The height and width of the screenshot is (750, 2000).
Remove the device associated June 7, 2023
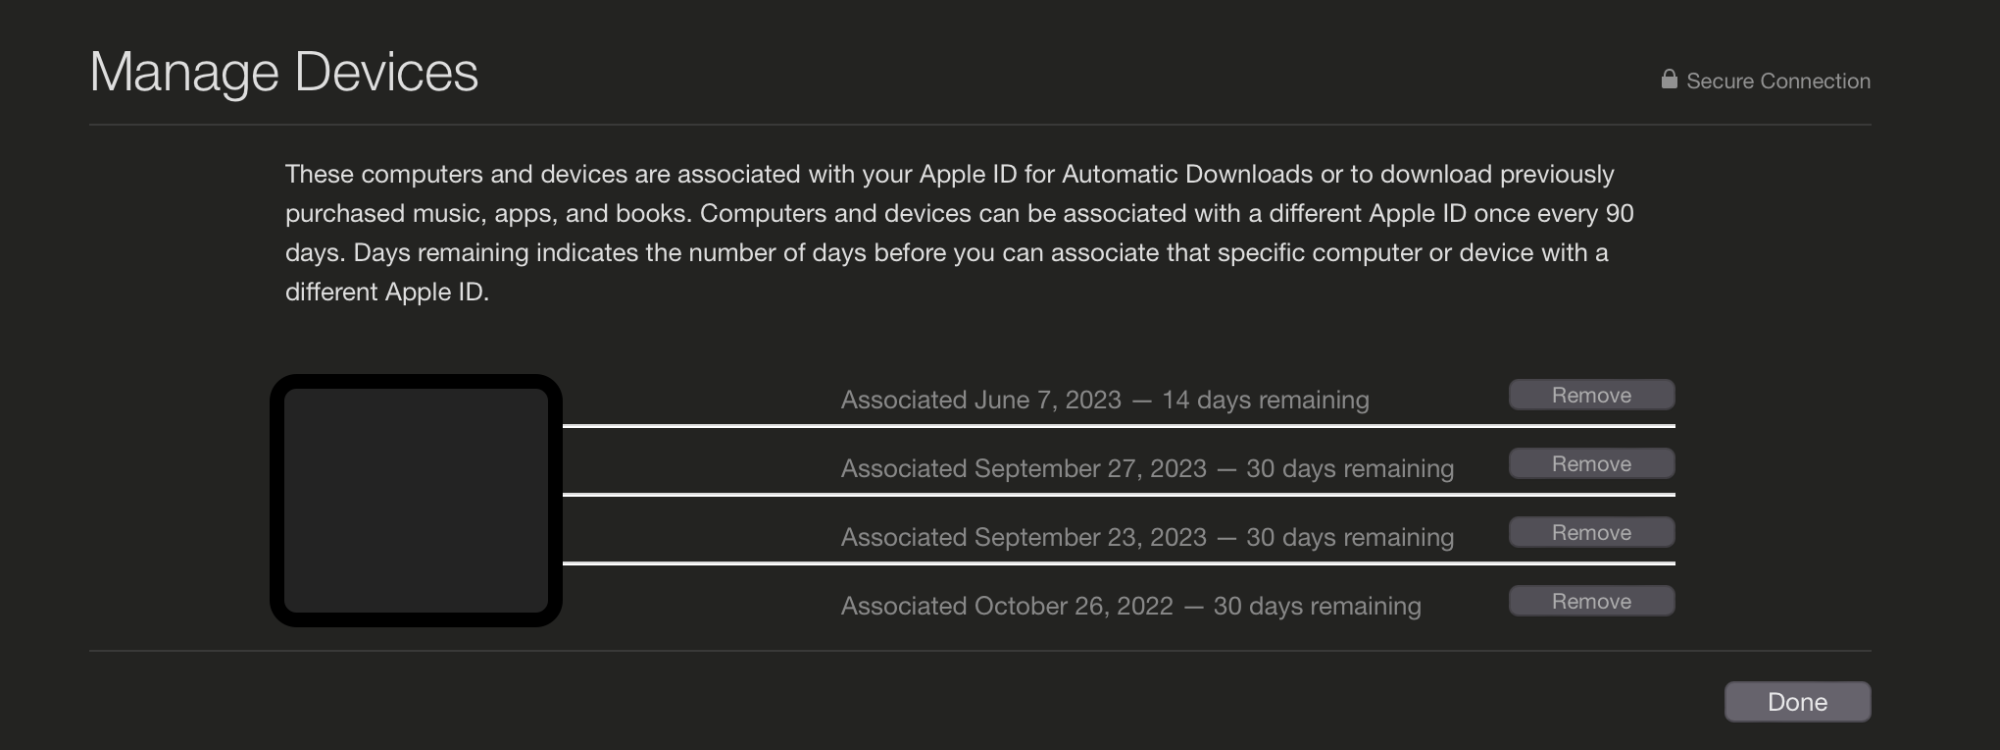(x=1591, y=395)
